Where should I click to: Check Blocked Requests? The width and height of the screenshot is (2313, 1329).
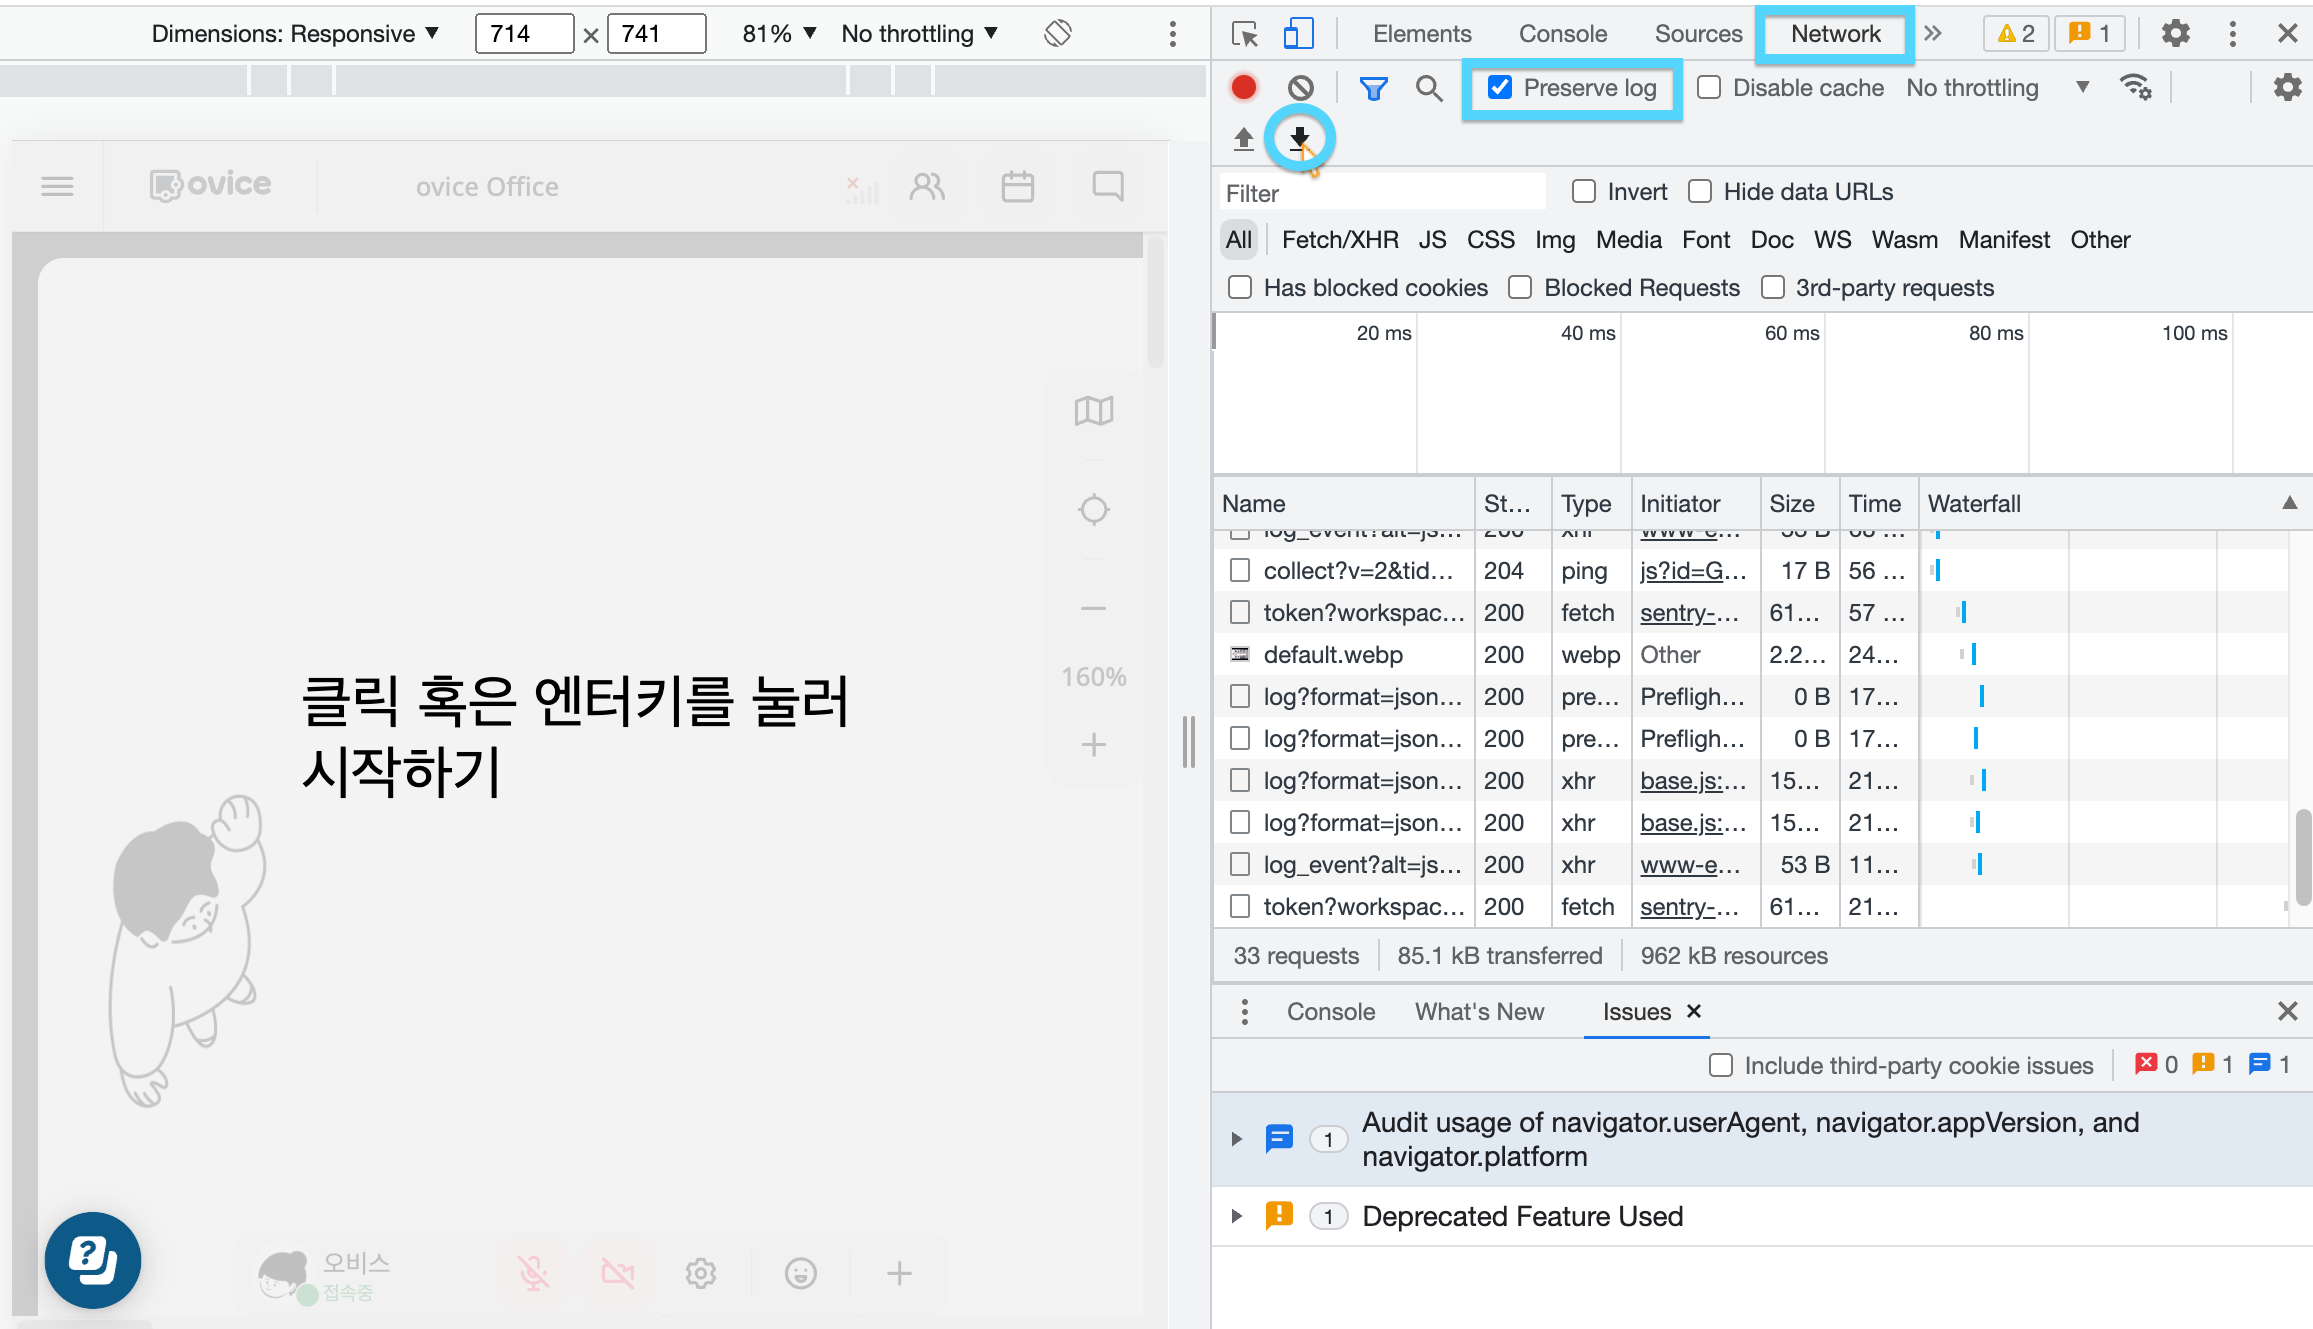pos(1520,288)
